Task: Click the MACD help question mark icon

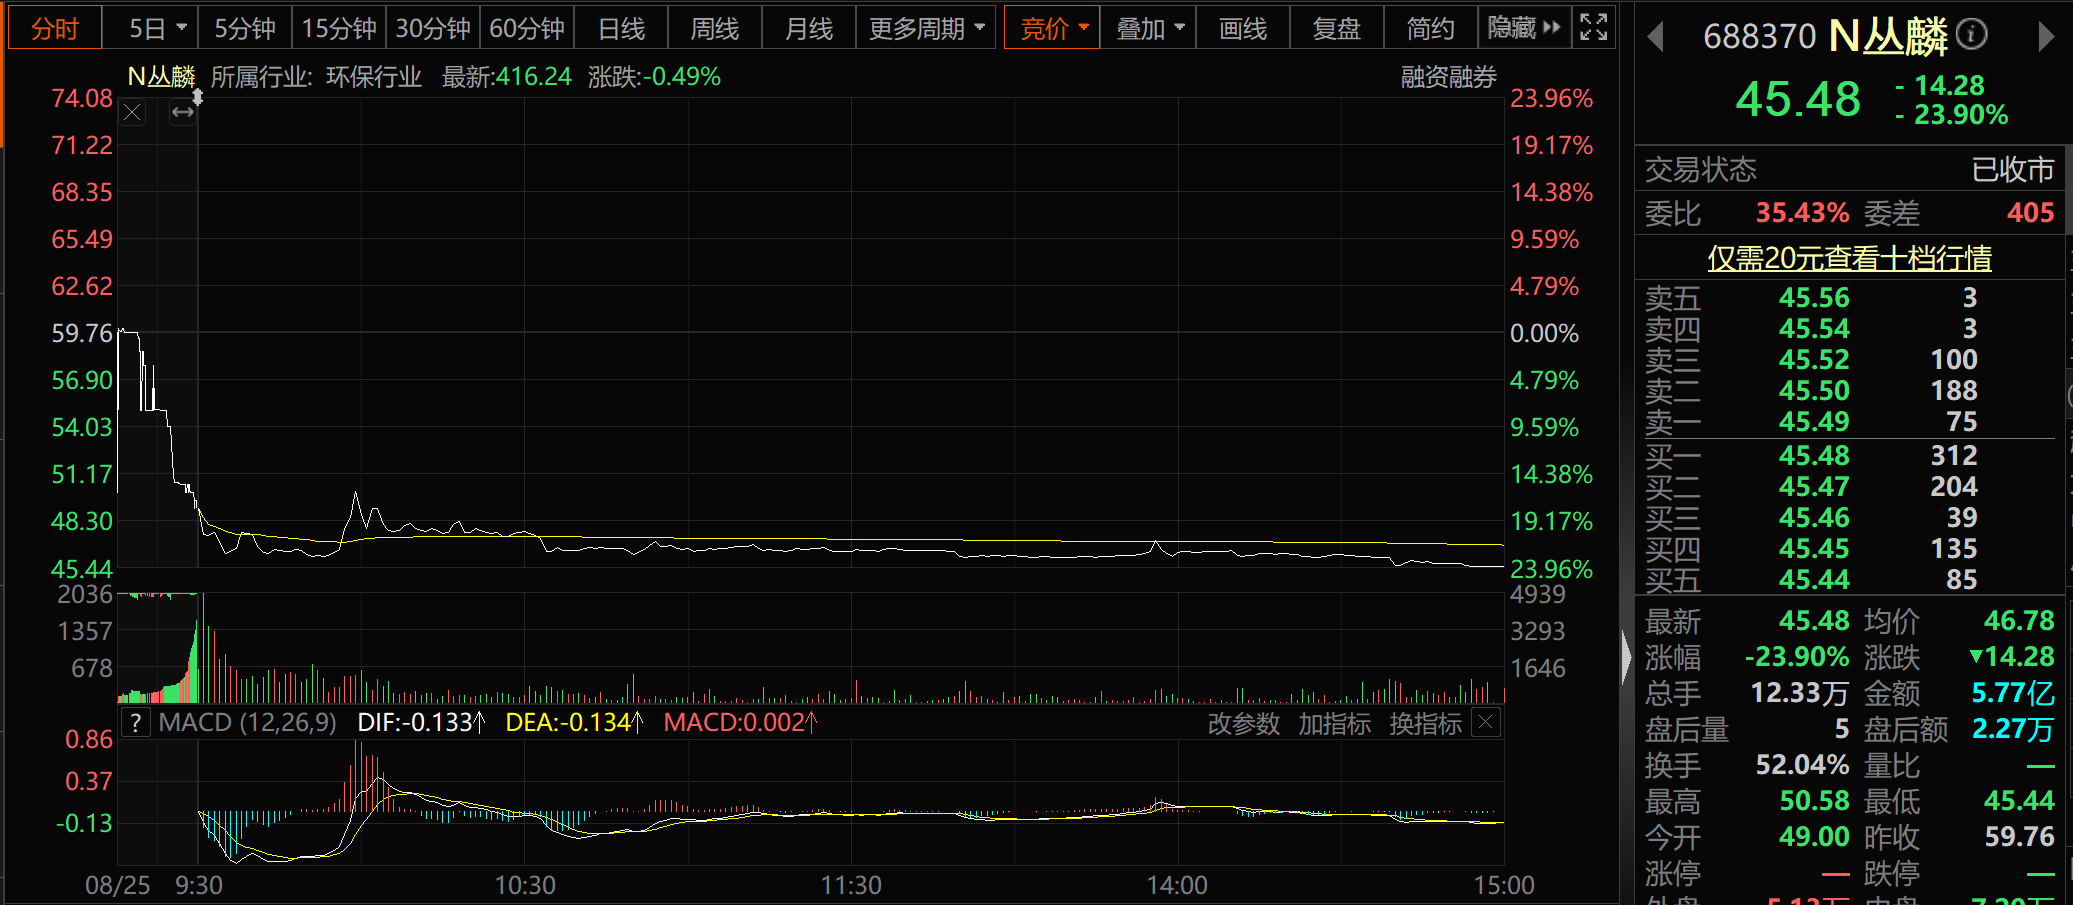Action: [x=135, y=723]
